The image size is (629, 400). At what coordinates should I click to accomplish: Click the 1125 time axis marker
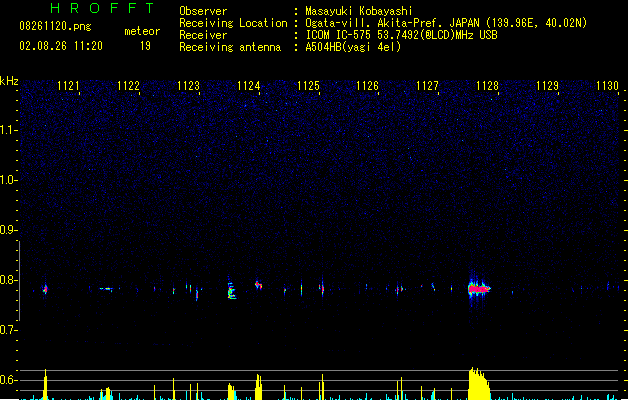tap(308, 86)
